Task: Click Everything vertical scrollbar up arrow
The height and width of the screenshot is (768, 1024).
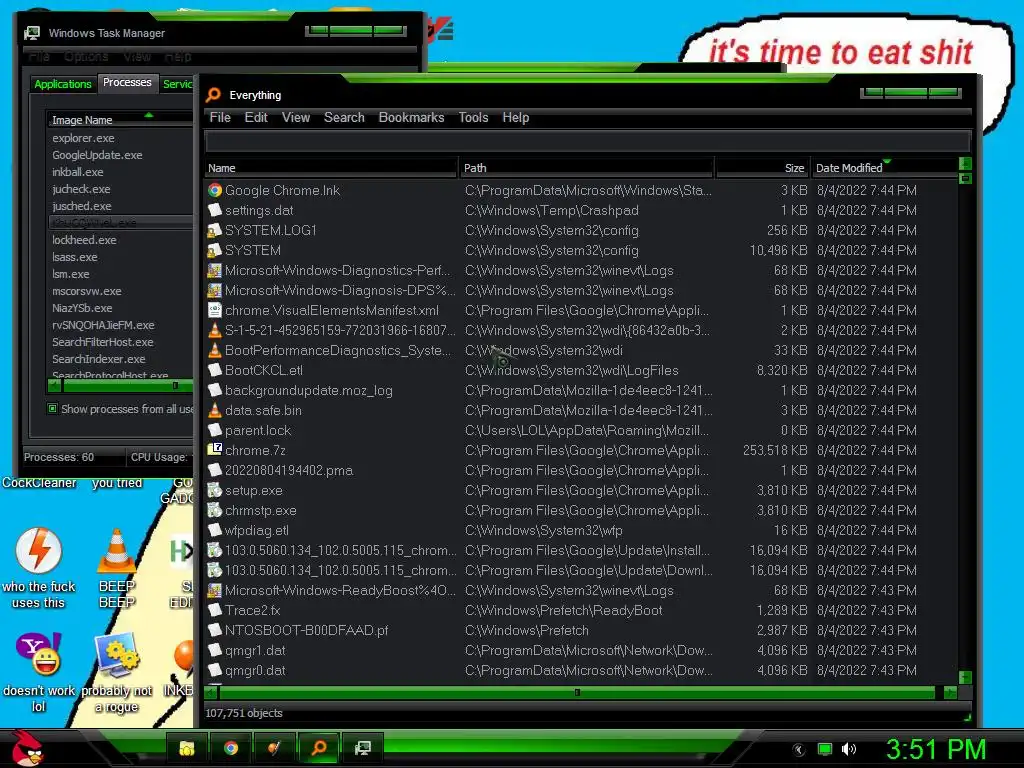Action: pos(965,163)
